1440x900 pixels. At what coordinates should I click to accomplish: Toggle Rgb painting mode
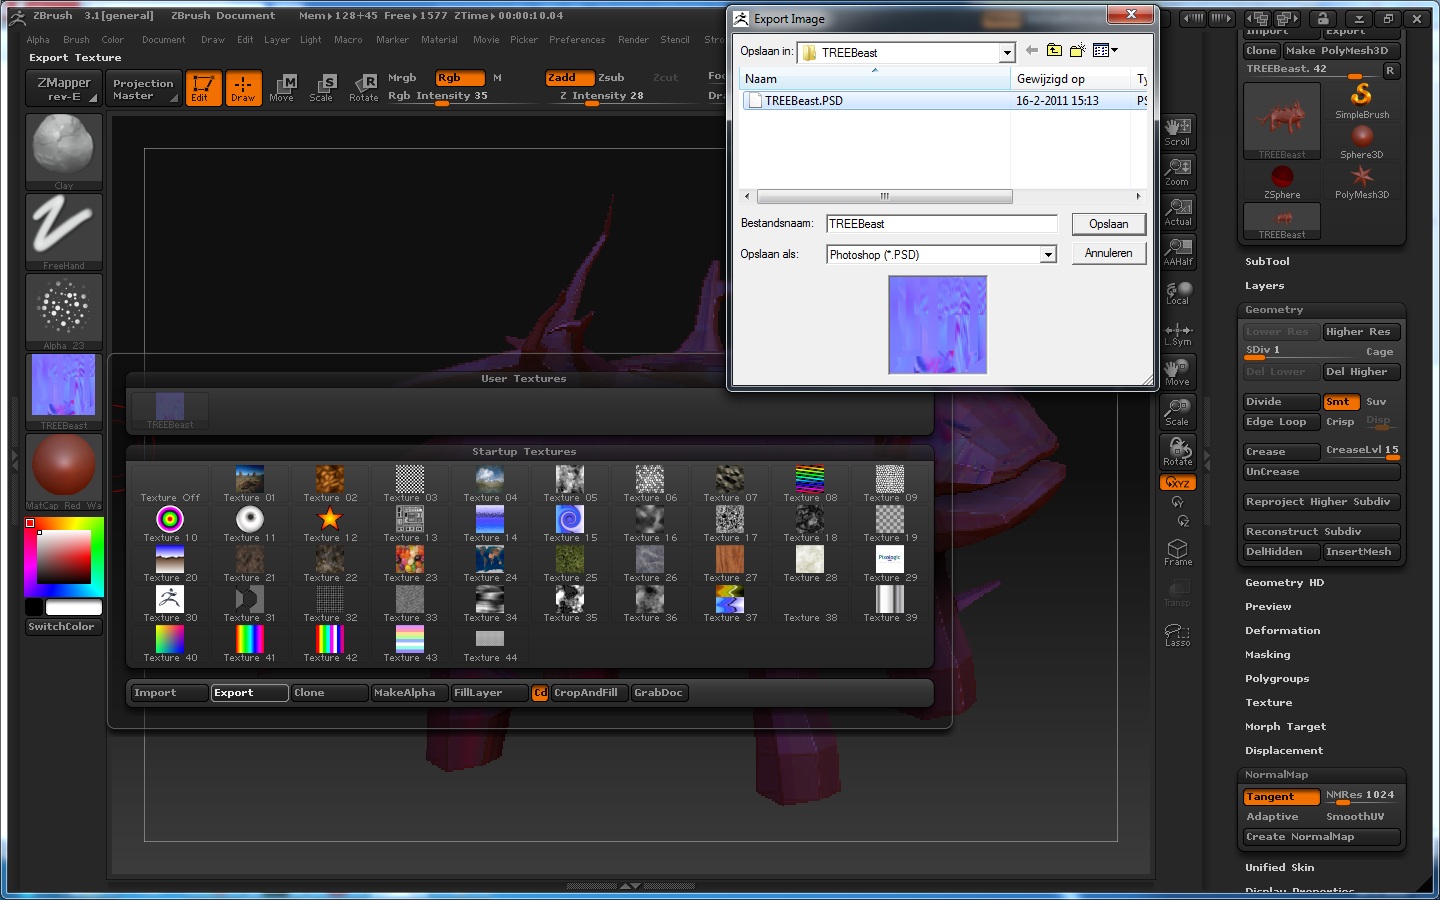458,77
